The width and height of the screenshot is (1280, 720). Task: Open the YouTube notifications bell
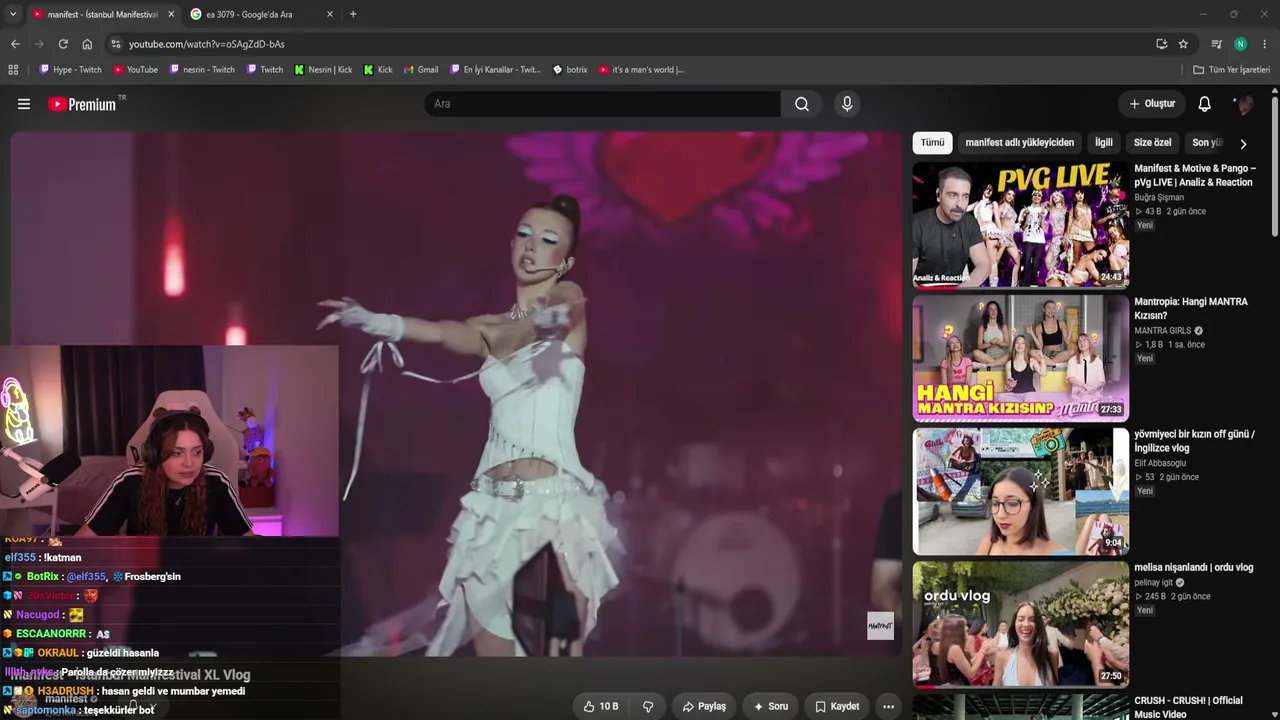click(1205, 104)
